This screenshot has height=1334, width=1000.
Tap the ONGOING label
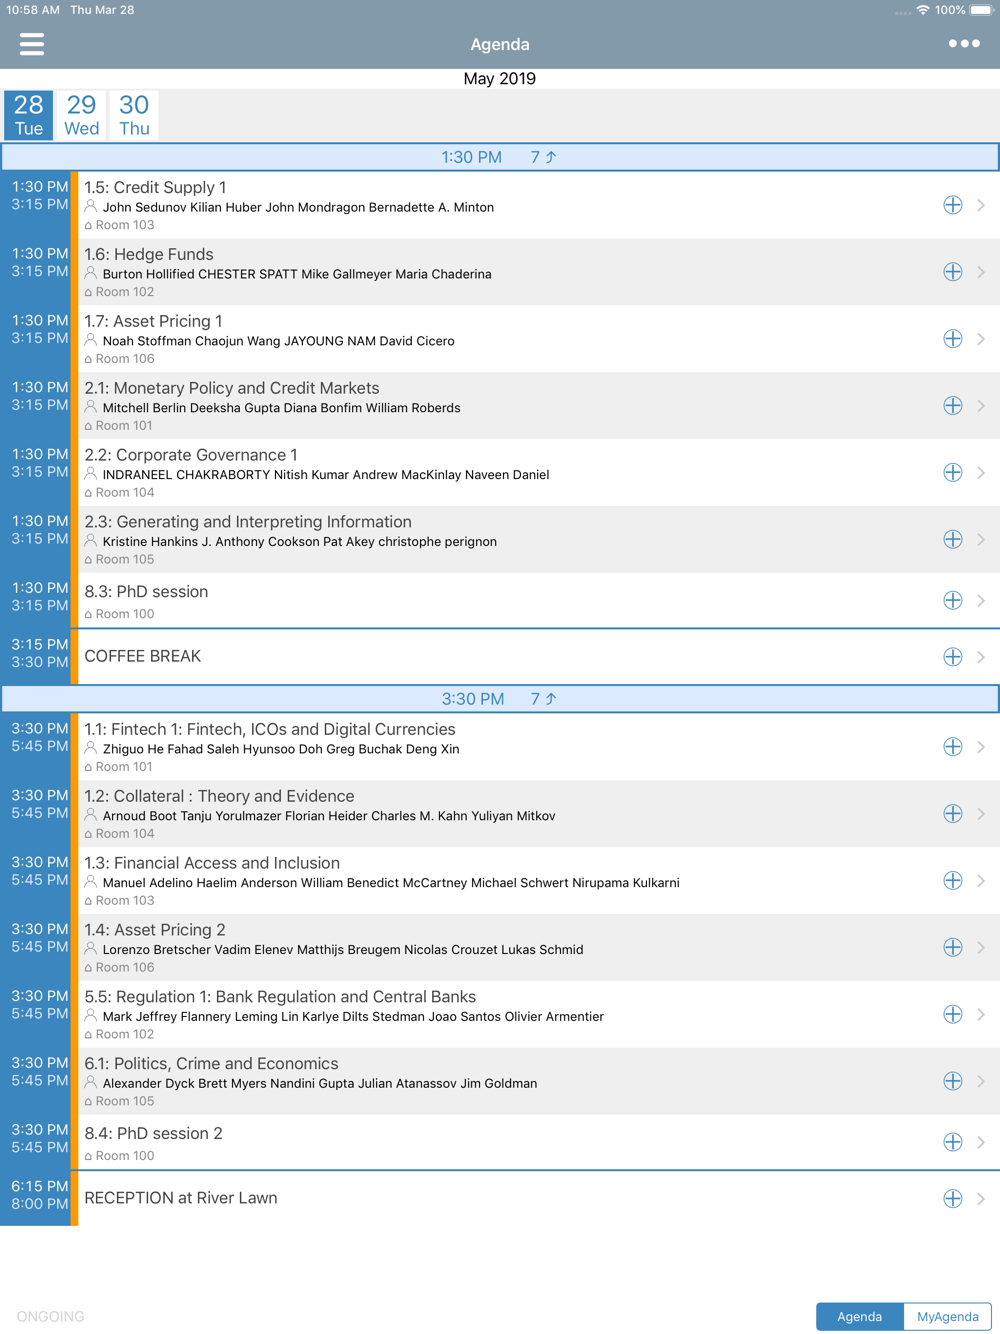click(x=51, y=1316)
